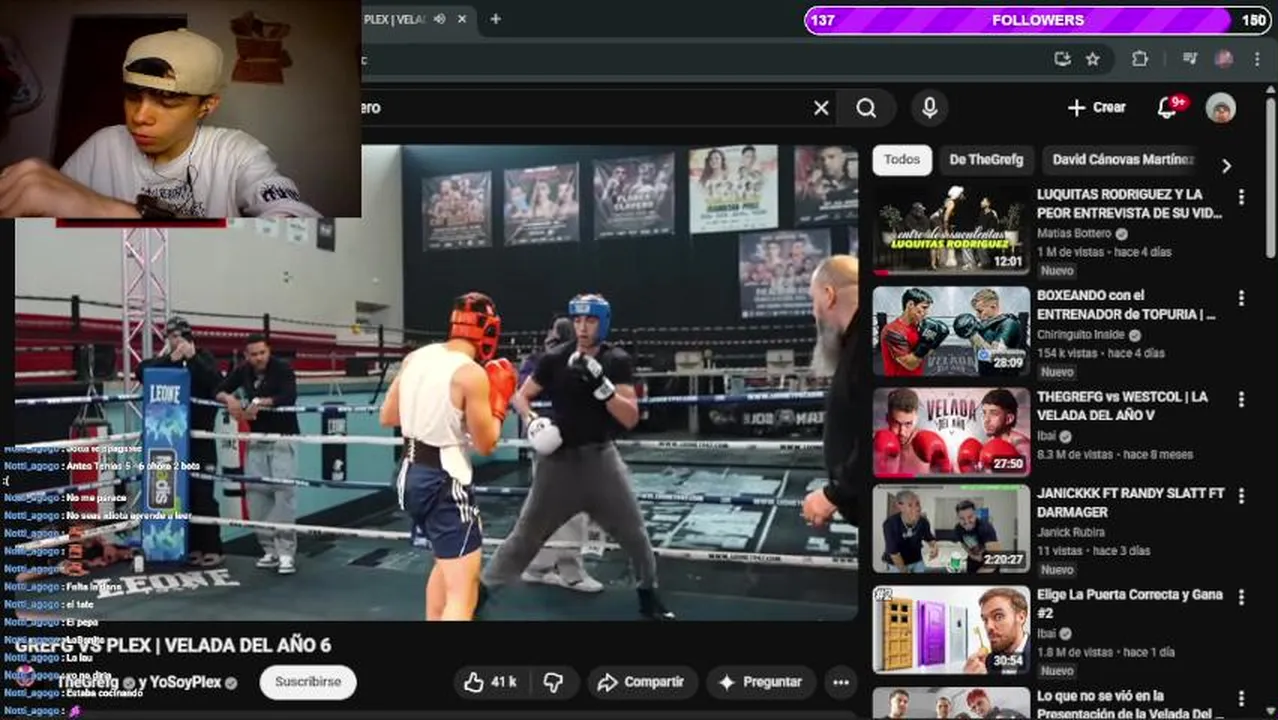Click the streamer webcam overlay
Image resolution: width=1278 pixels, height=720 pixels.
click(x=180, y=108)
